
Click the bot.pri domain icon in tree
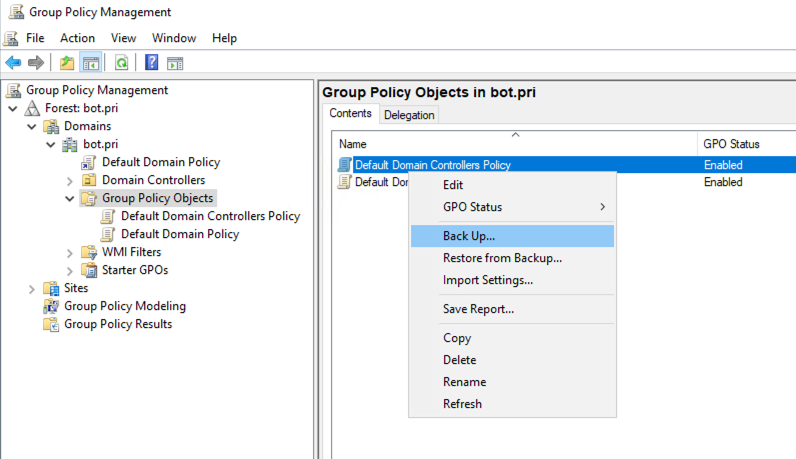tap(70, 144)
